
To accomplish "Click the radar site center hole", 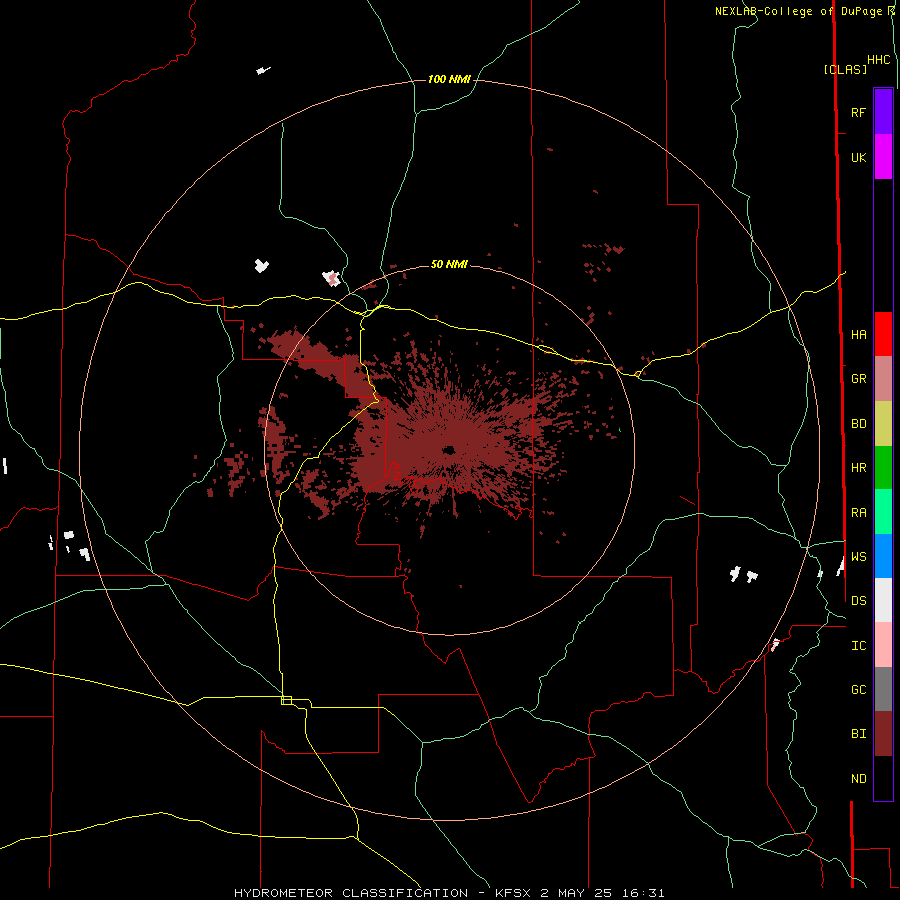I will click(448, 450).
